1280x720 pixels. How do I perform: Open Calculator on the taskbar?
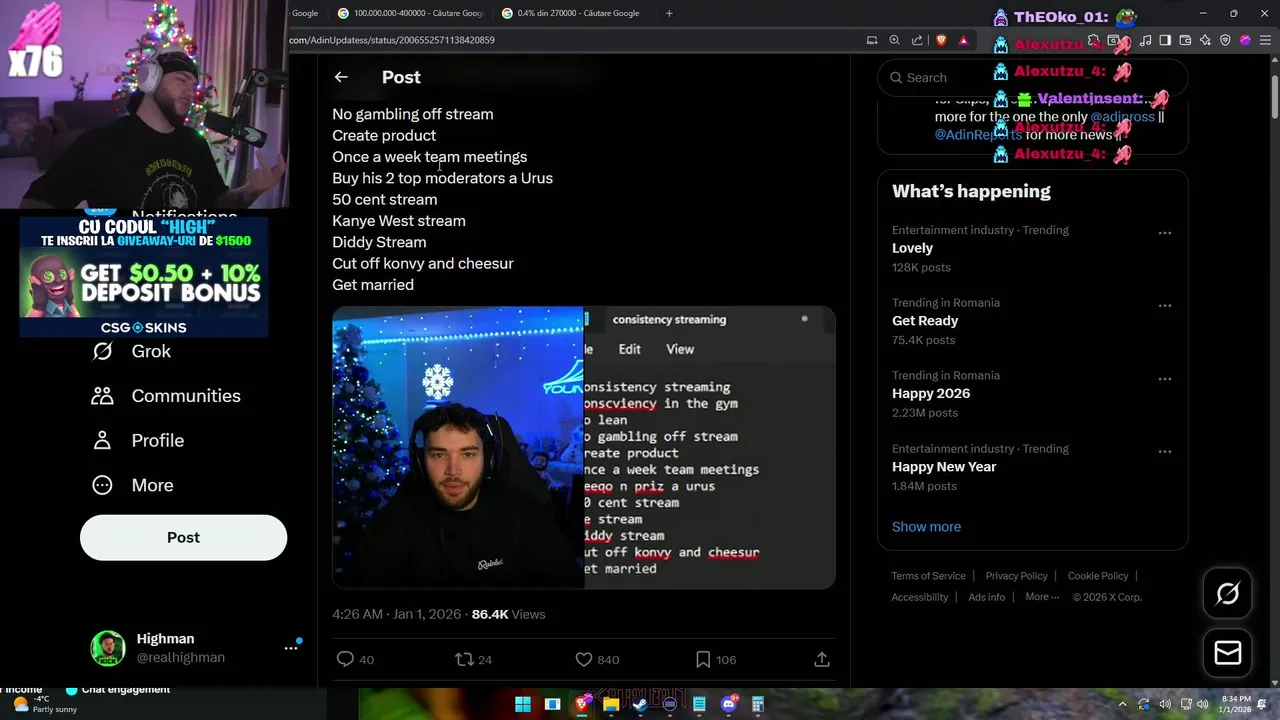(x=758, y=704)
